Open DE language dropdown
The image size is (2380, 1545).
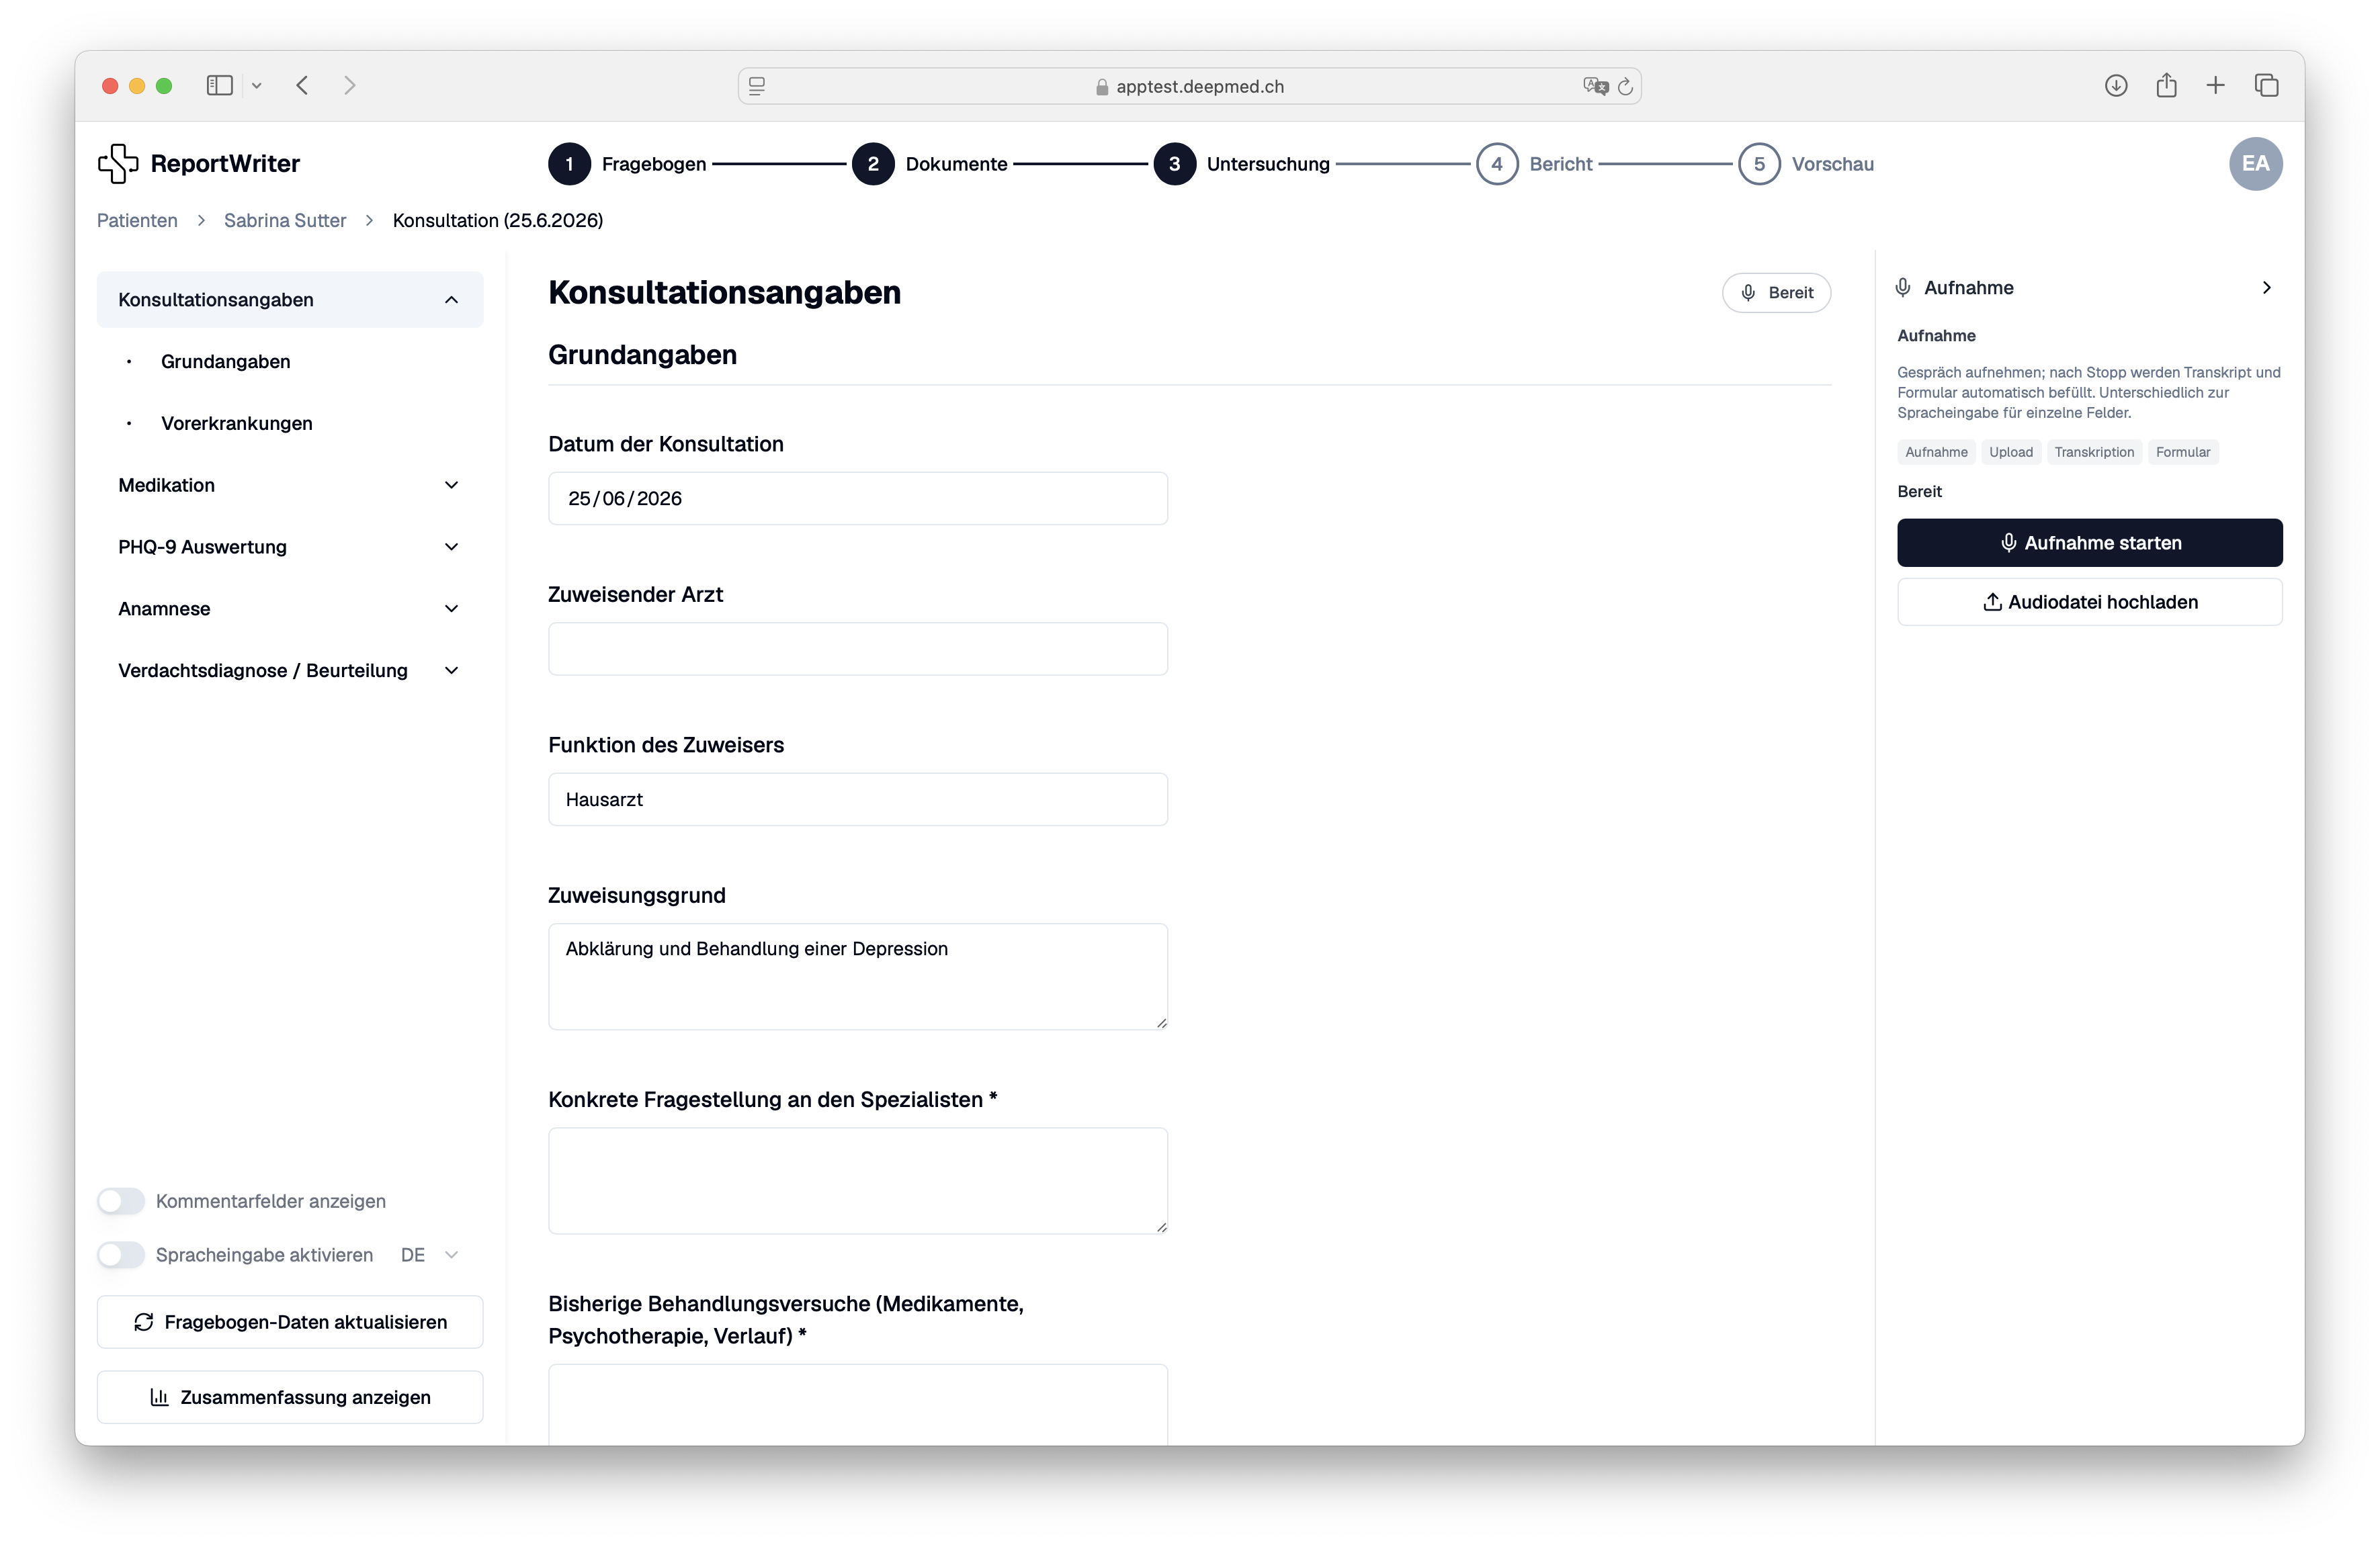[430, 1255]
